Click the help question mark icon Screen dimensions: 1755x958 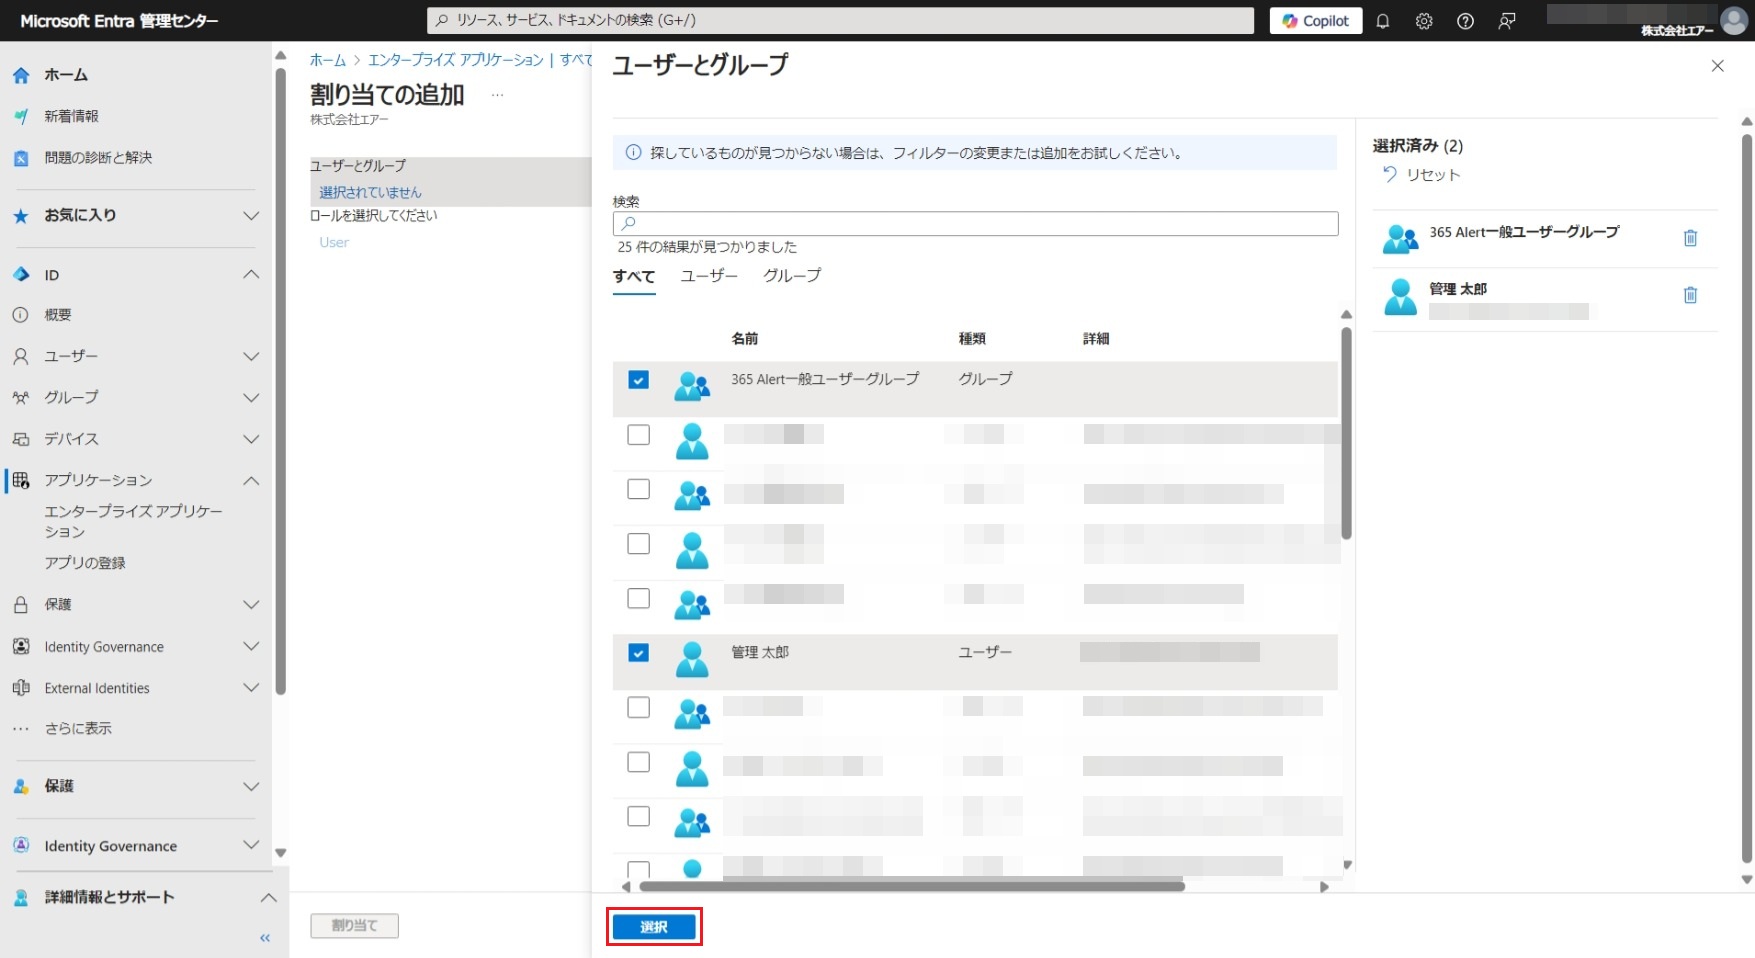click(1465, 21)
